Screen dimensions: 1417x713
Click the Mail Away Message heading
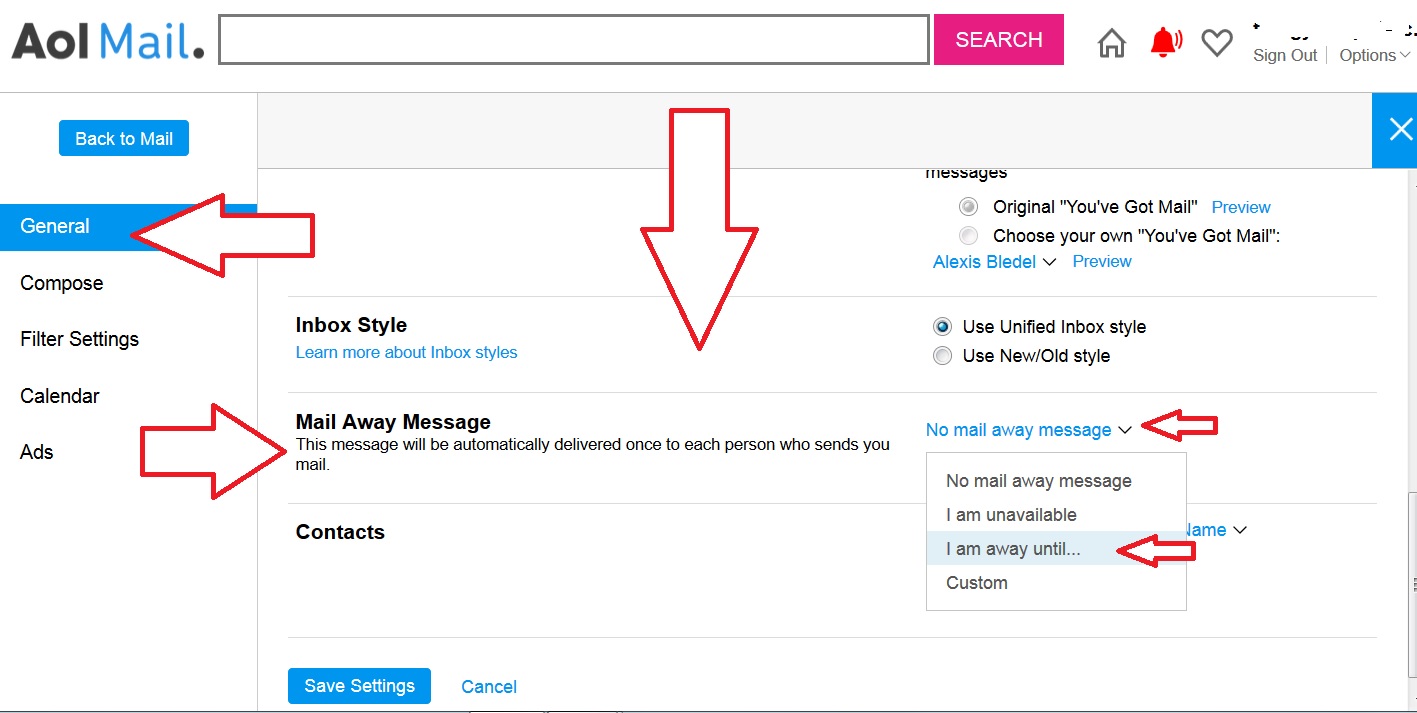(x=393, y=422)
